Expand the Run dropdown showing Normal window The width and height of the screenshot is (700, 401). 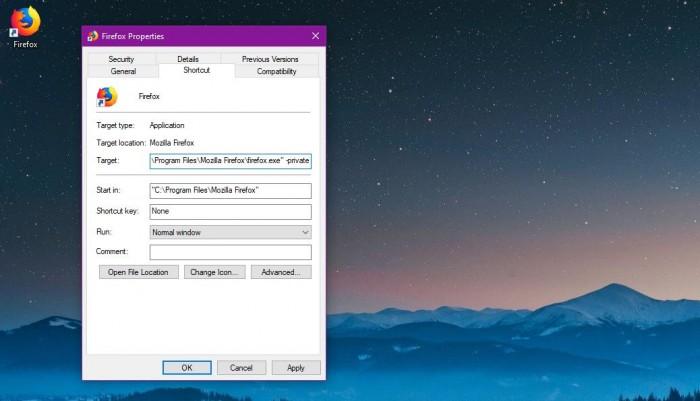pyautogui.click(x=230, y=232)
